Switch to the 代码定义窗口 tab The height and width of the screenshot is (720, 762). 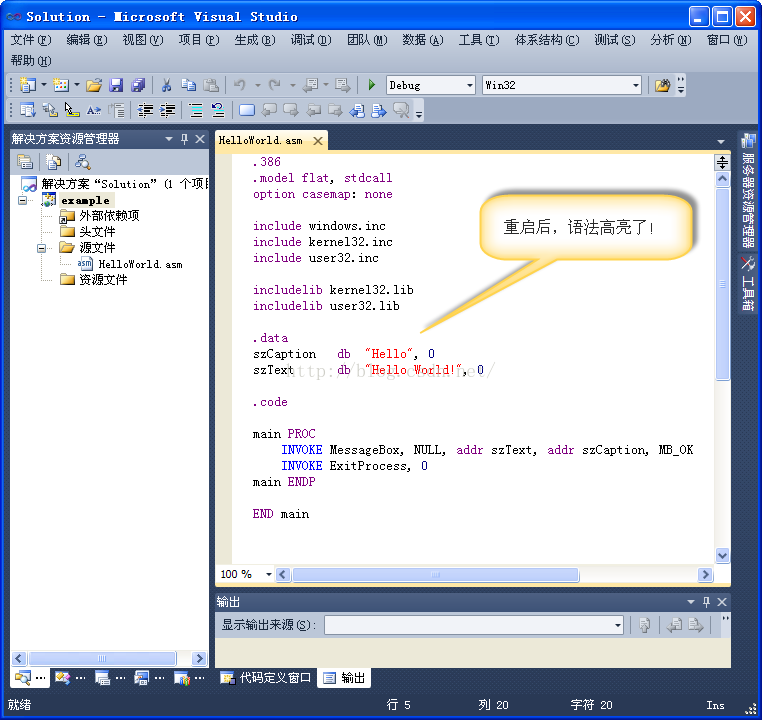pyautogui.click(x=265, y=677)
